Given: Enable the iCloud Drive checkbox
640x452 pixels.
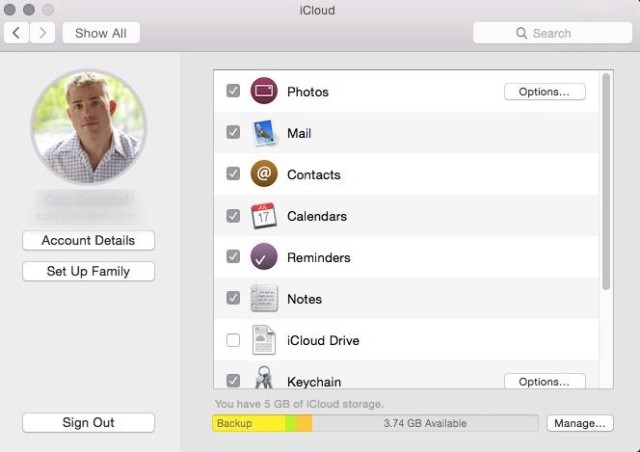Looking at the screenshot, I should tap(233, 341).
